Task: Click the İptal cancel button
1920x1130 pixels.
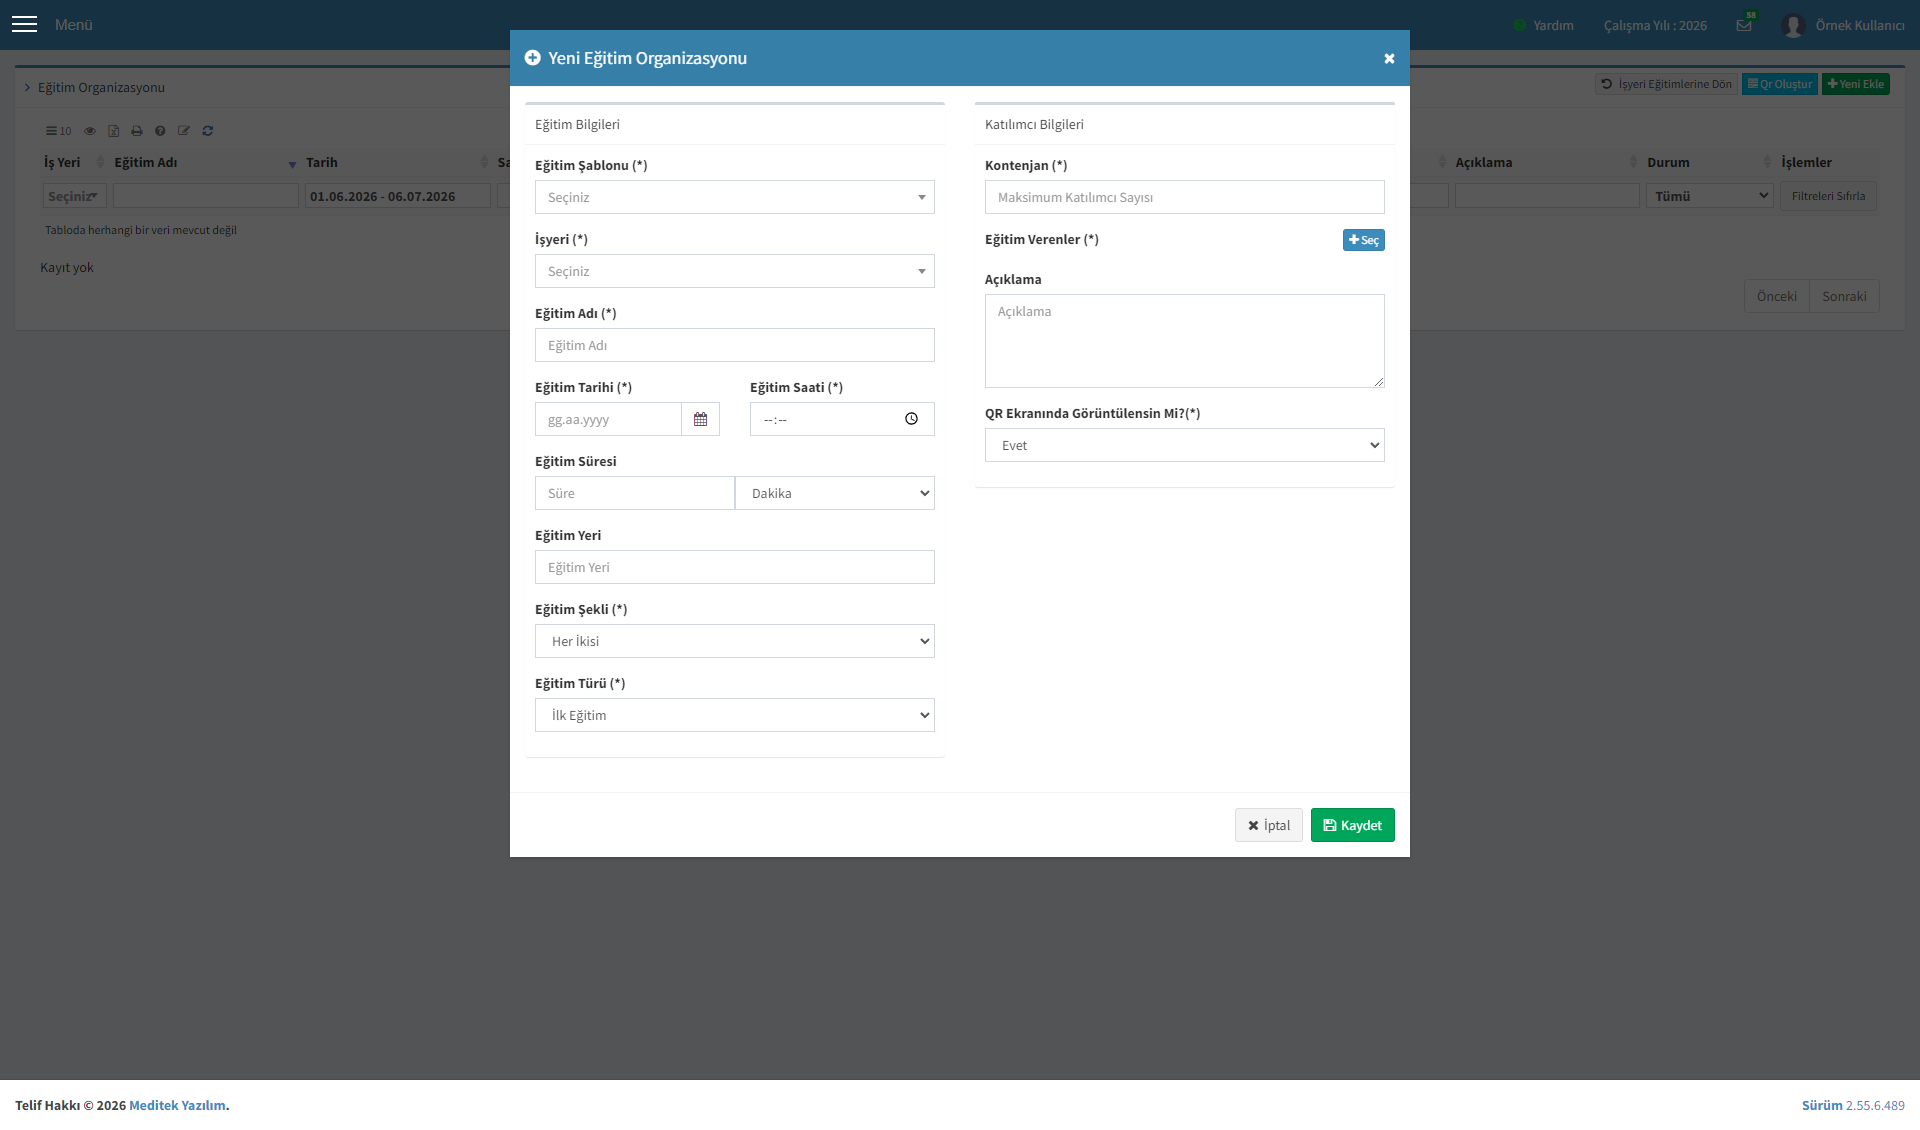Action: [x=1269, y=825]
